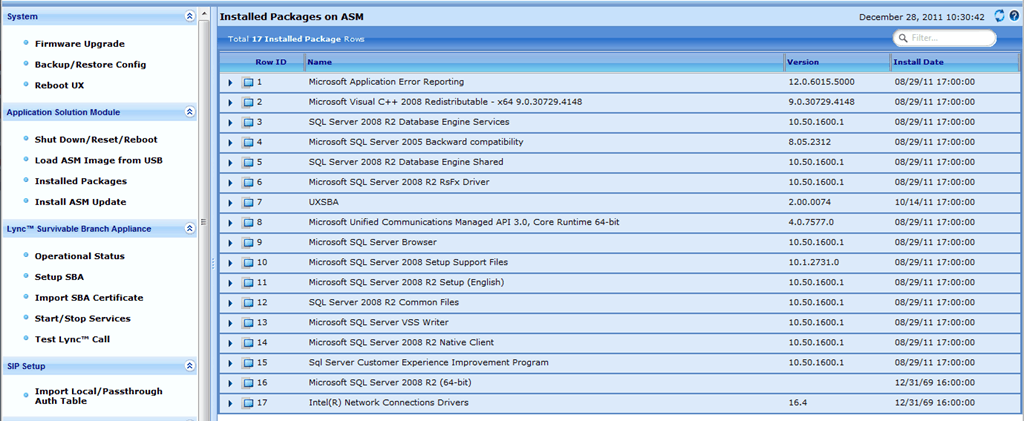Collapse the Application Solution Module section
The height and width of the screenshot is (421, 1024).
[x=190, y=113]
